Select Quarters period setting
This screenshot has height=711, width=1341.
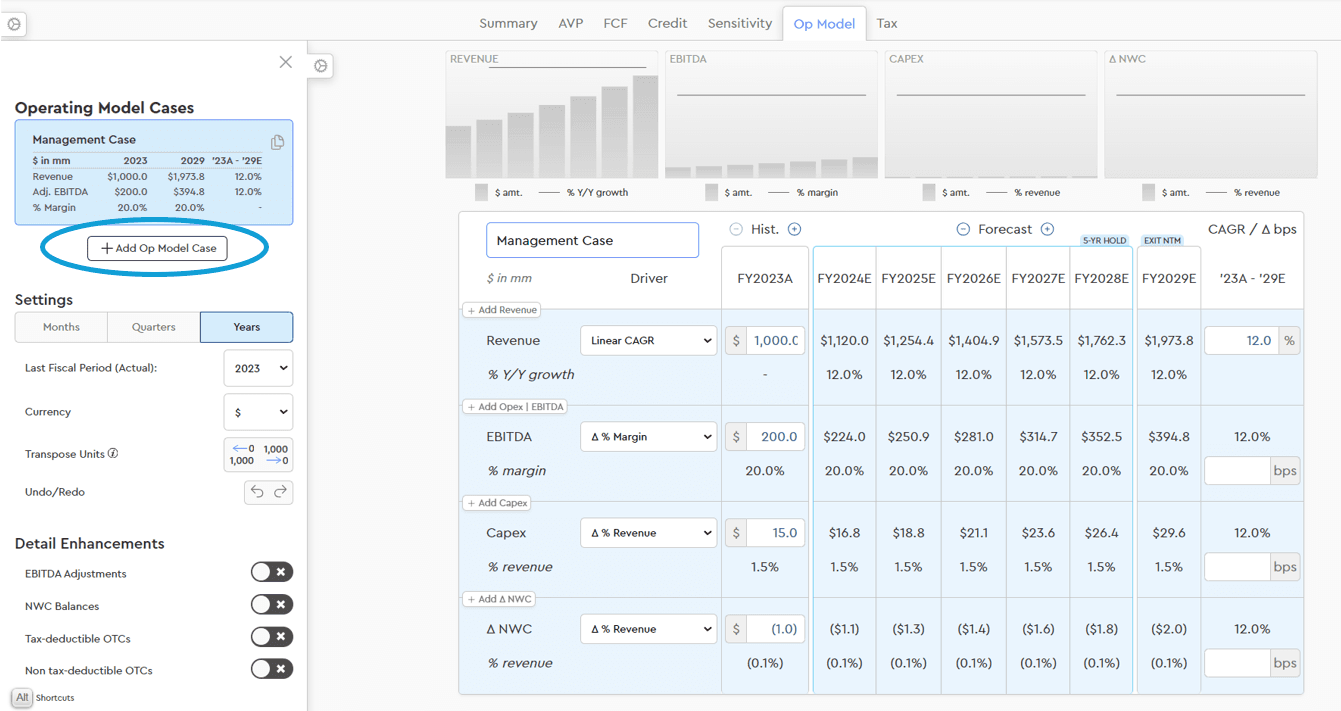(153, 327)
